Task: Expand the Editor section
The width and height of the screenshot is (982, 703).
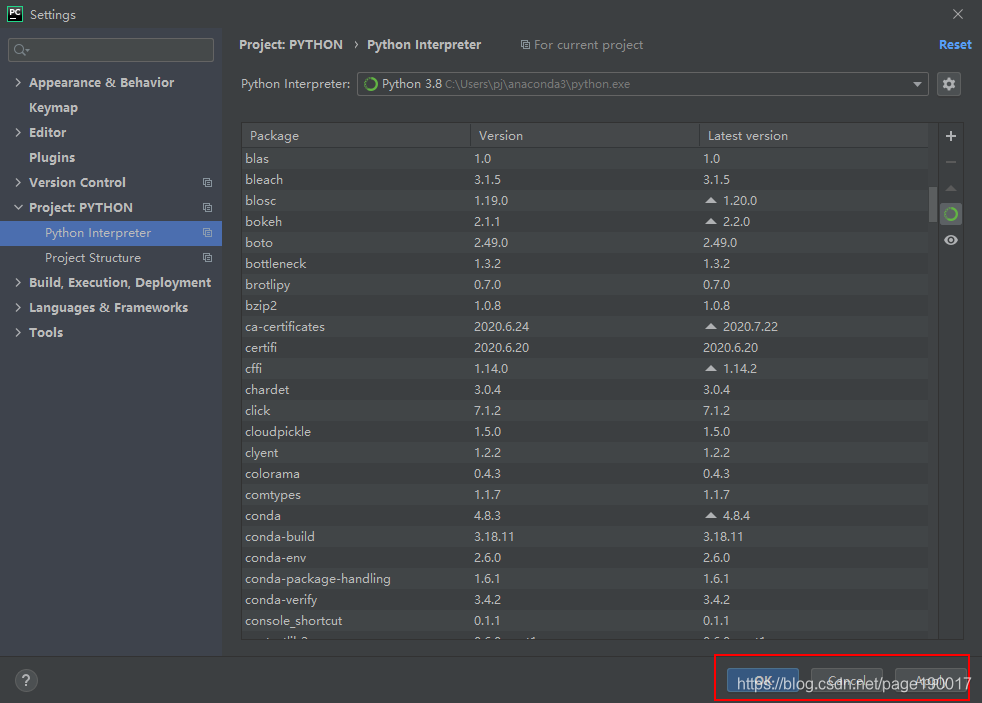Action: 18,133
